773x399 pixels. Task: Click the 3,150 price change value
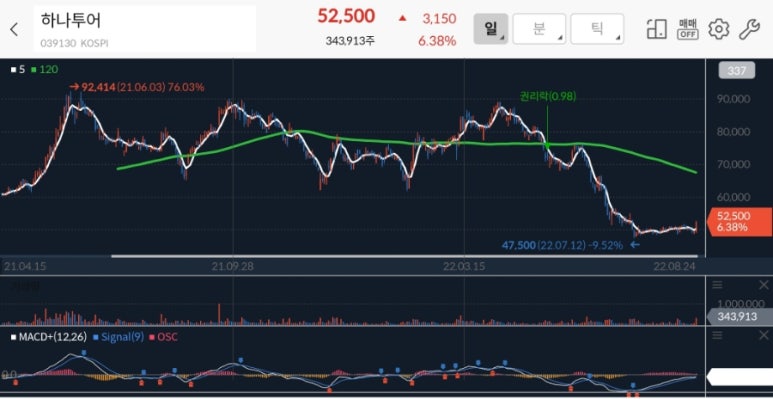(x=439, y=19)
